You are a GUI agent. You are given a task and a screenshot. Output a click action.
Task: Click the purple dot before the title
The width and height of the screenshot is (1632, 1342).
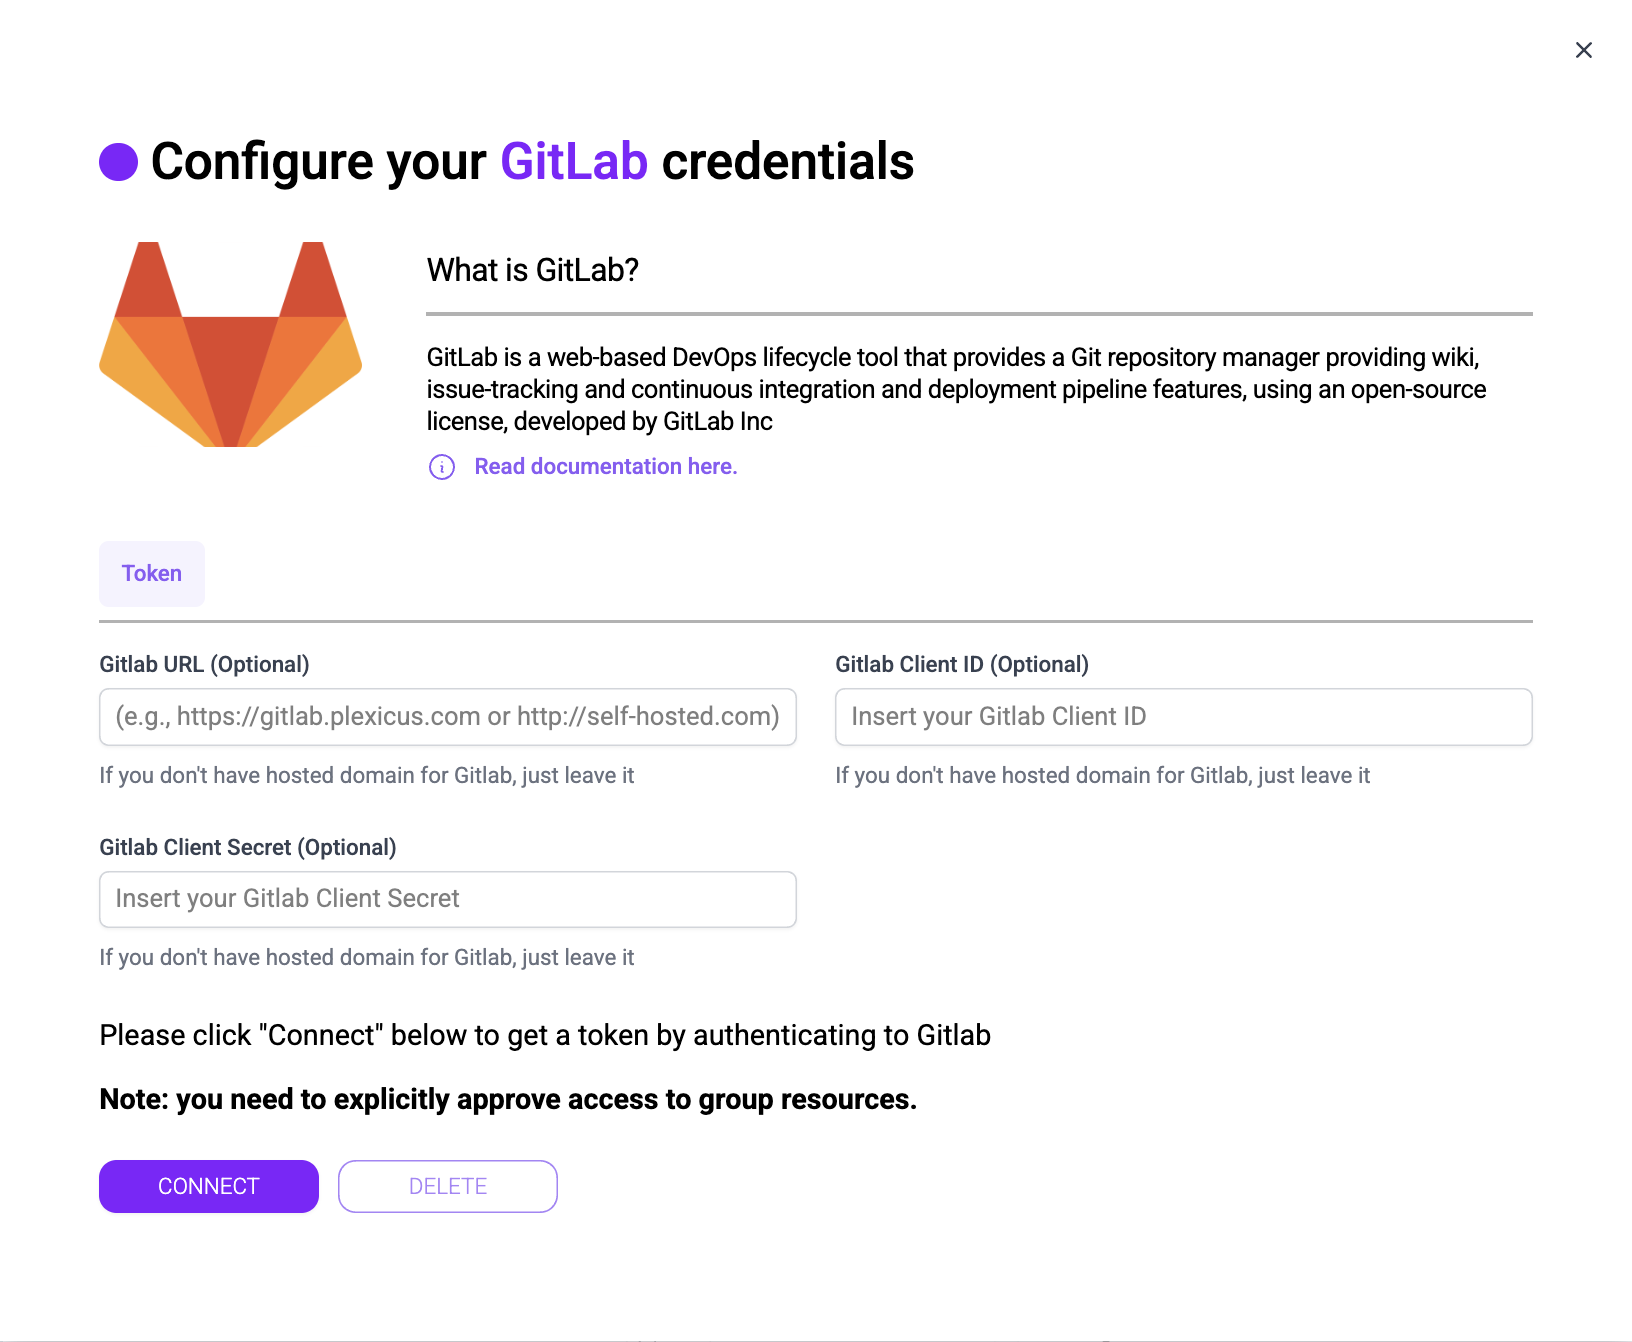tap(119, 159)
